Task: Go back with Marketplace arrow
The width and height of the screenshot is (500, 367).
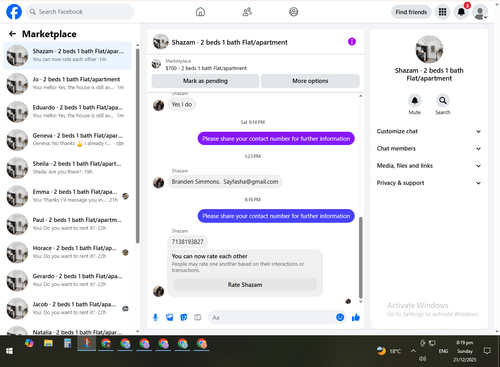Action: [x=12, y=34]
